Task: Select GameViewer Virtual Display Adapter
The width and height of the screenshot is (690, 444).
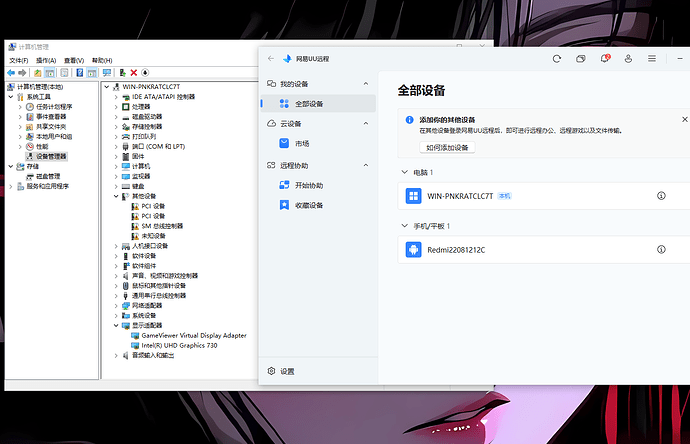Action: (x=189, y=335)
